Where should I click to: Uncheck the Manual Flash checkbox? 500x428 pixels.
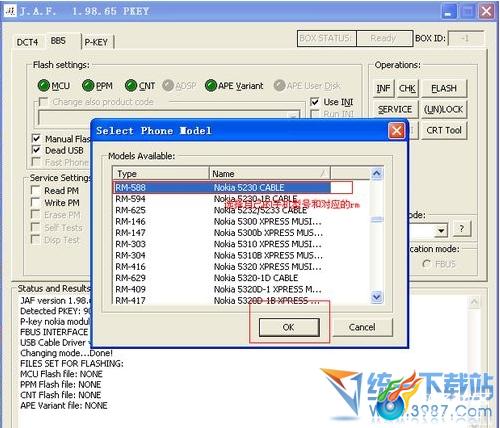coord(36,138)
